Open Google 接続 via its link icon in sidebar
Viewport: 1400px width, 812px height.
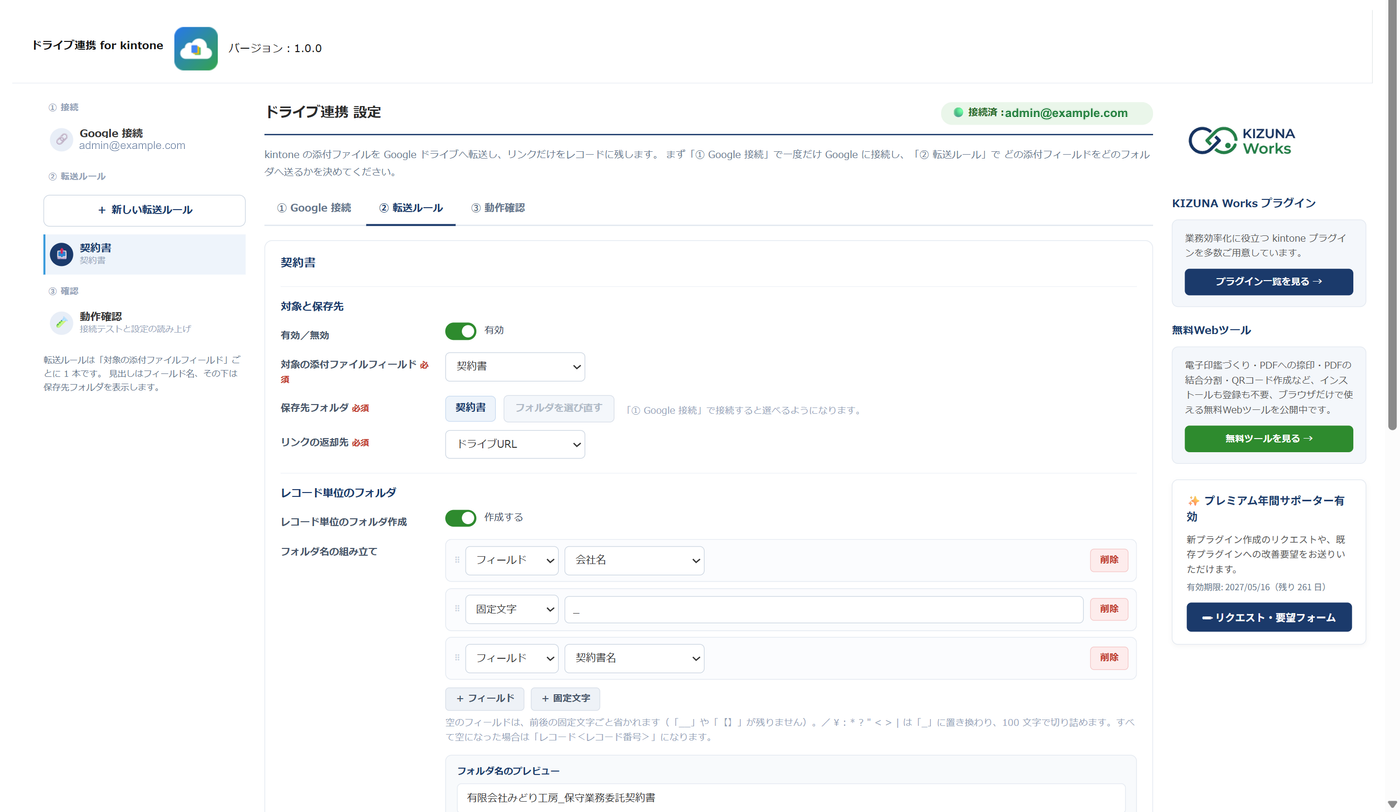62,139
